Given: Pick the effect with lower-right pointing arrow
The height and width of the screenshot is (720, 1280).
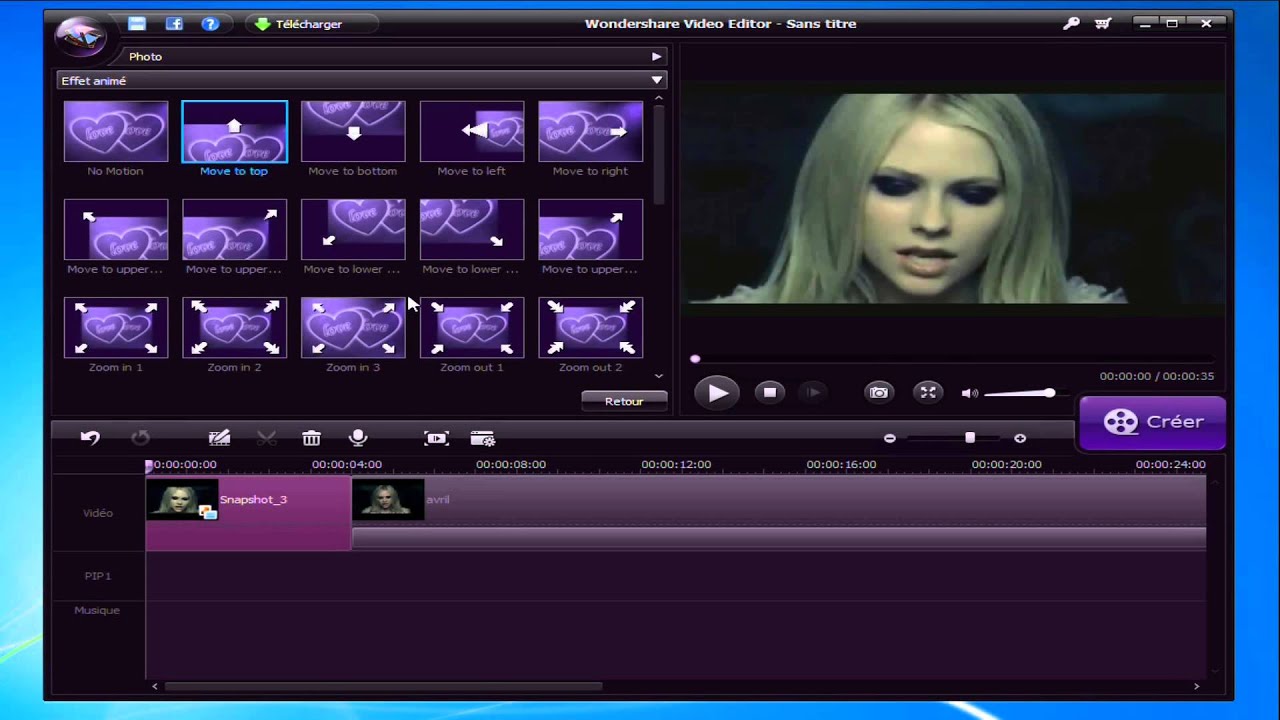Looking at the screenshot, I should pyautogui.click(x=472, y=229).
